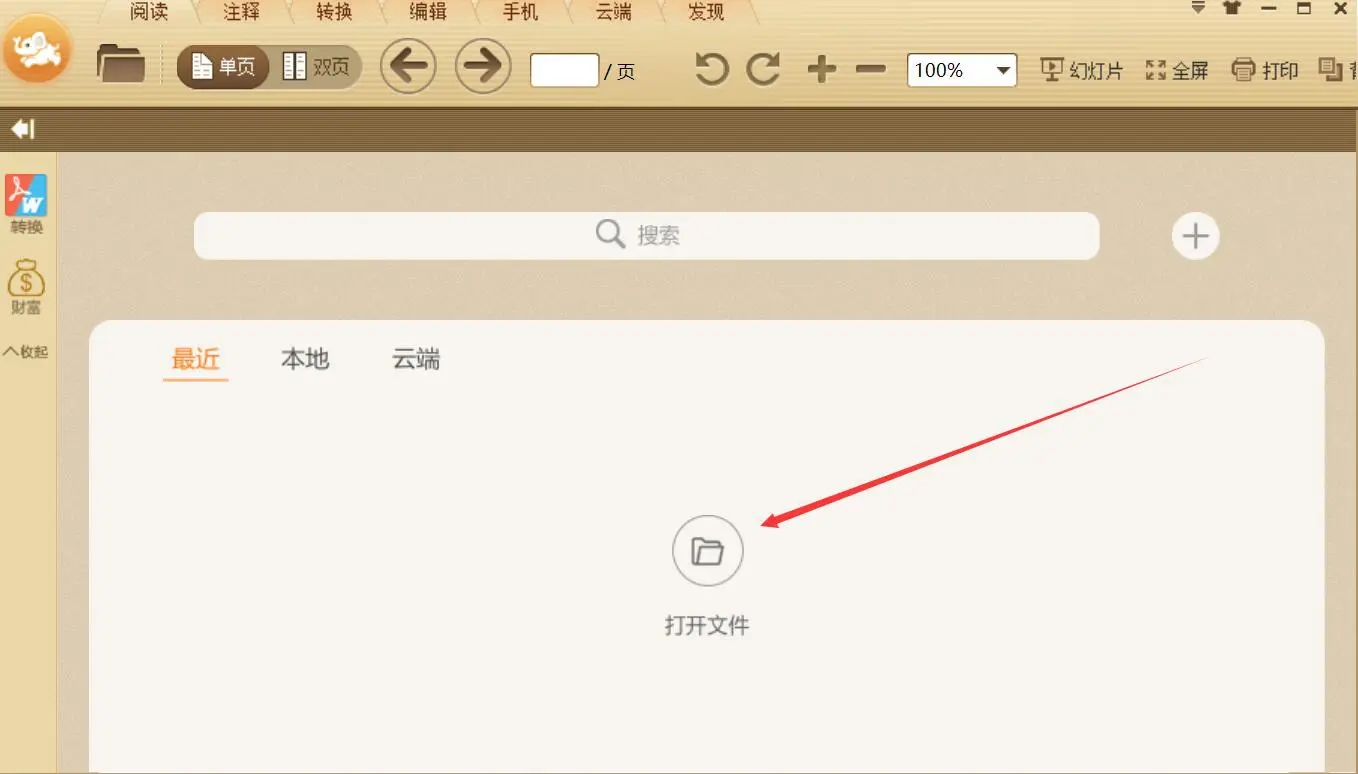Image resolution: width=1358 pixels, height=774 pixels.
Task: Collapse sidebar with 收起
Action: point(26,352)
